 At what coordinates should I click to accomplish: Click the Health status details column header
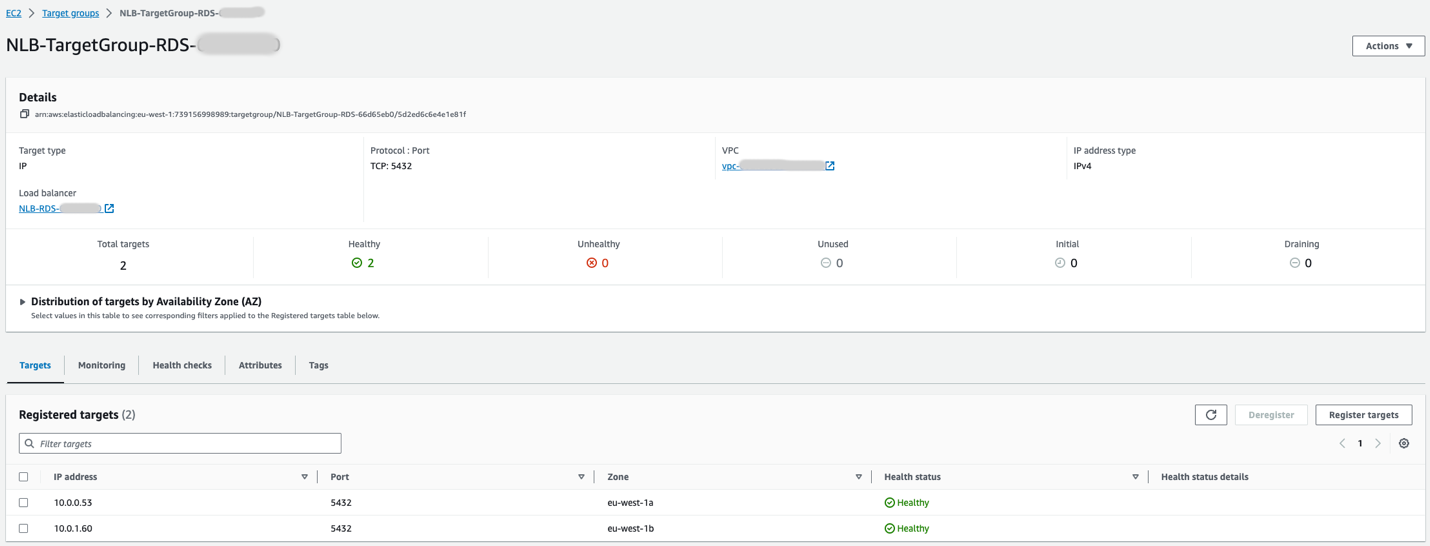click(1204, 477)
